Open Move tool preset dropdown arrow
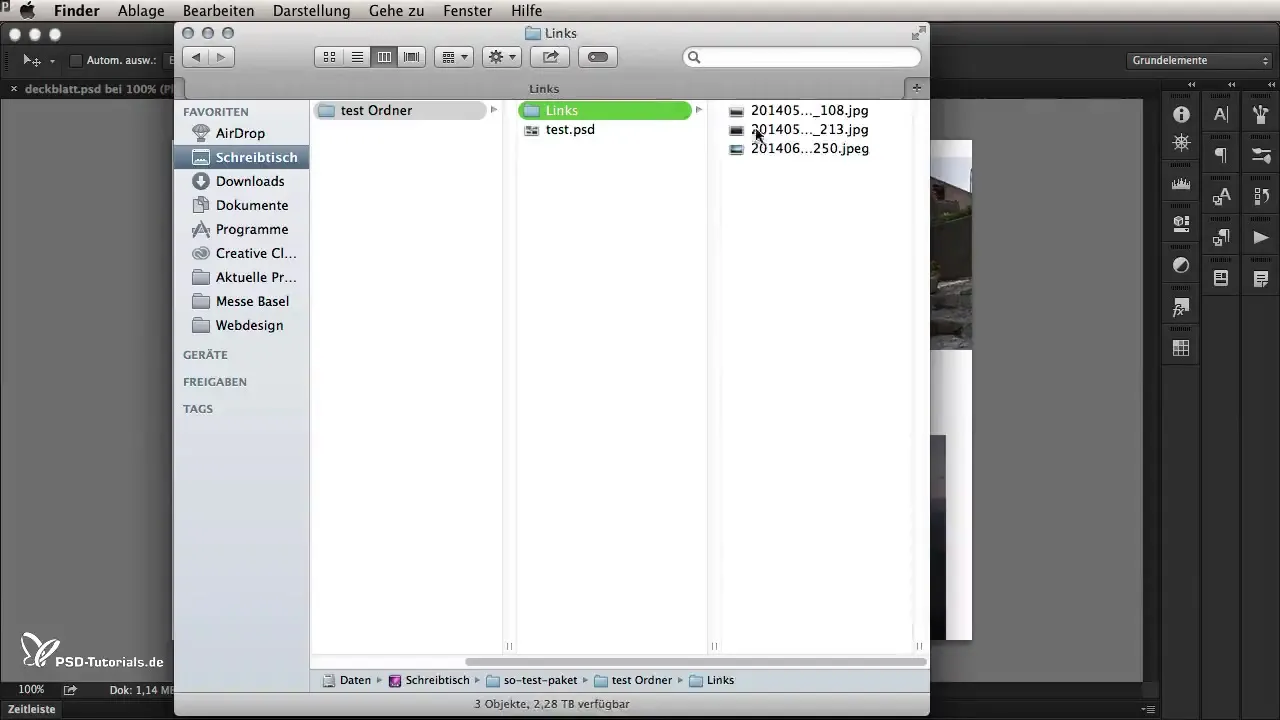Viewport: 1280px width, 720px height. point(52,61)
